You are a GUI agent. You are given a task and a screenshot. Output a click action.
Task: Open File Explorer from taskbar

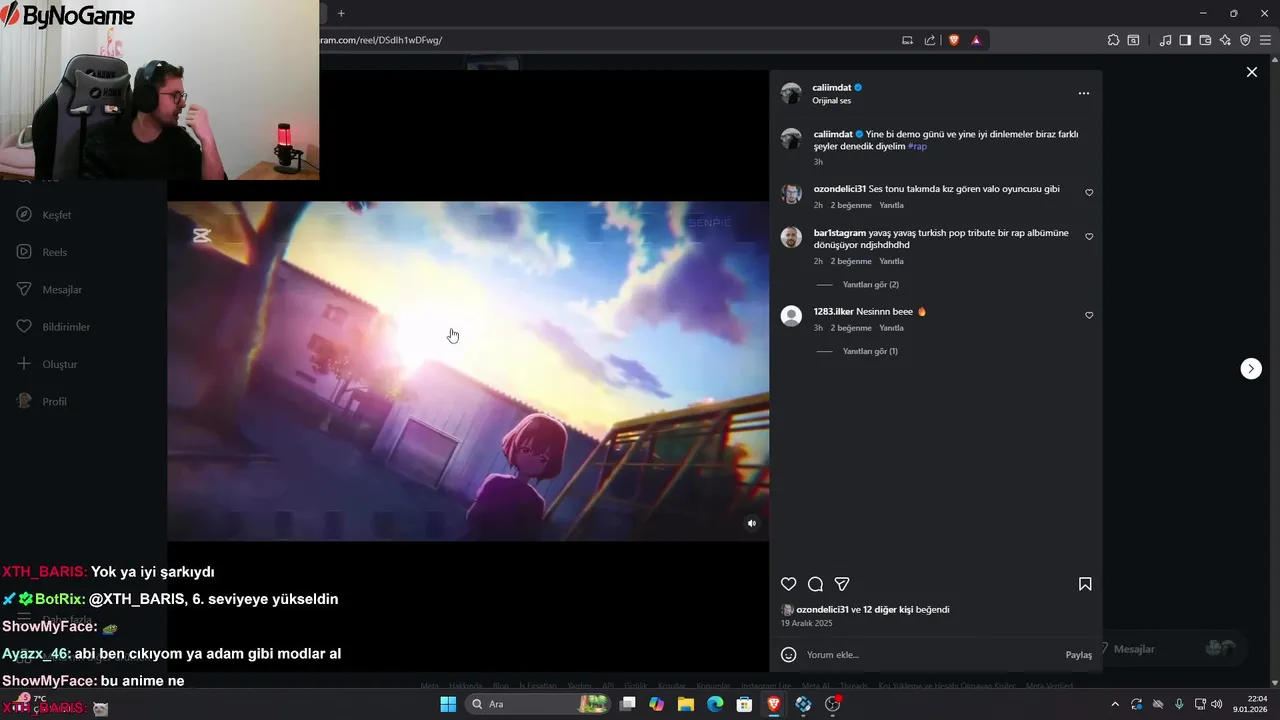click(686, 704)
